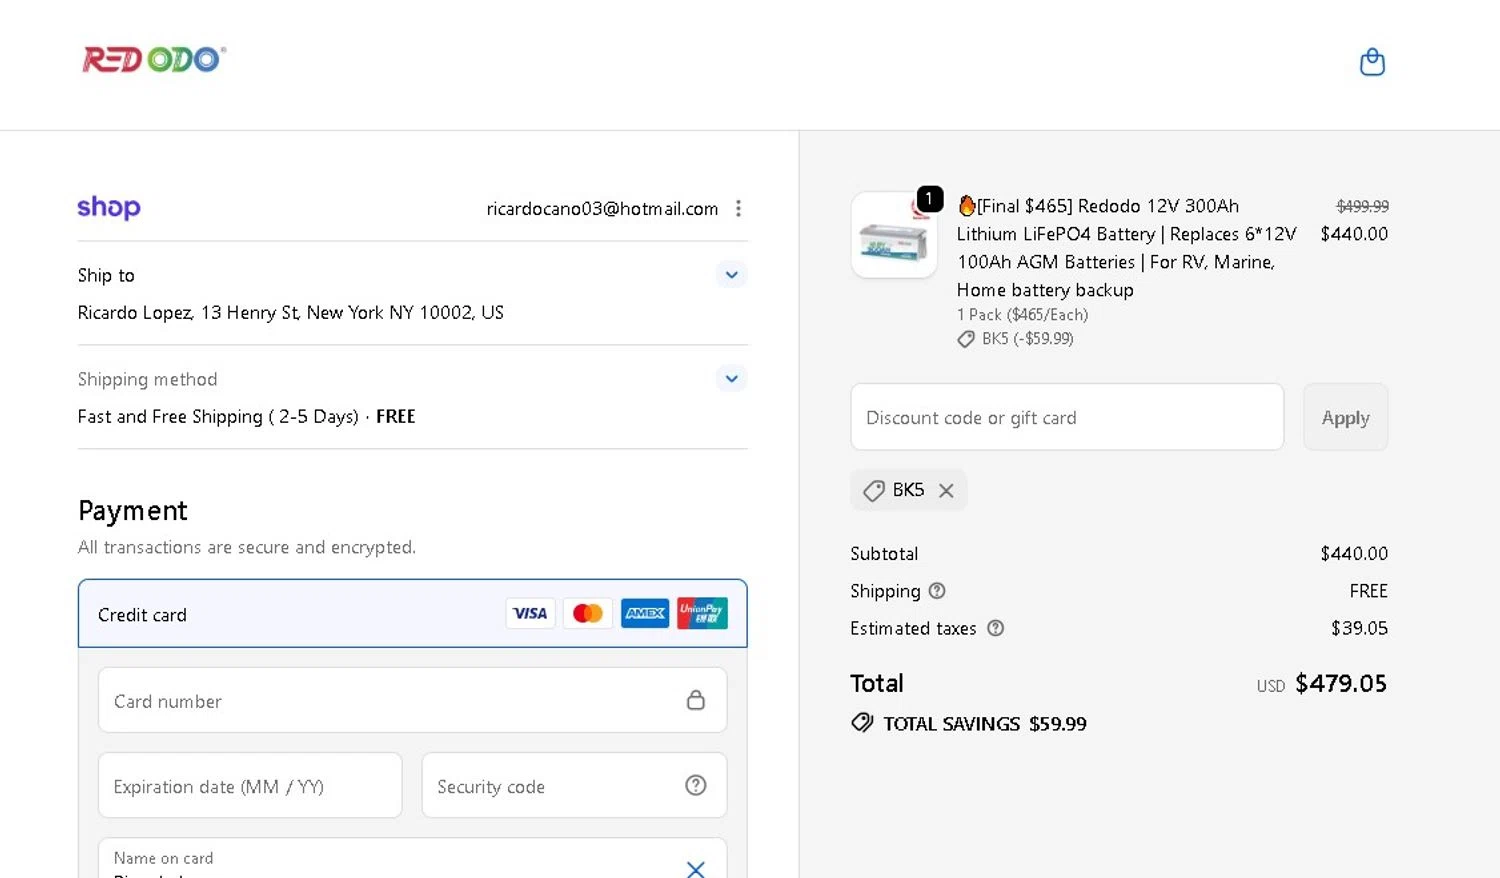Click the Fast and Free Shipping text
The width and height of the screenshot is (1500, 878).
pyautogui.click(x=218, y=416)
